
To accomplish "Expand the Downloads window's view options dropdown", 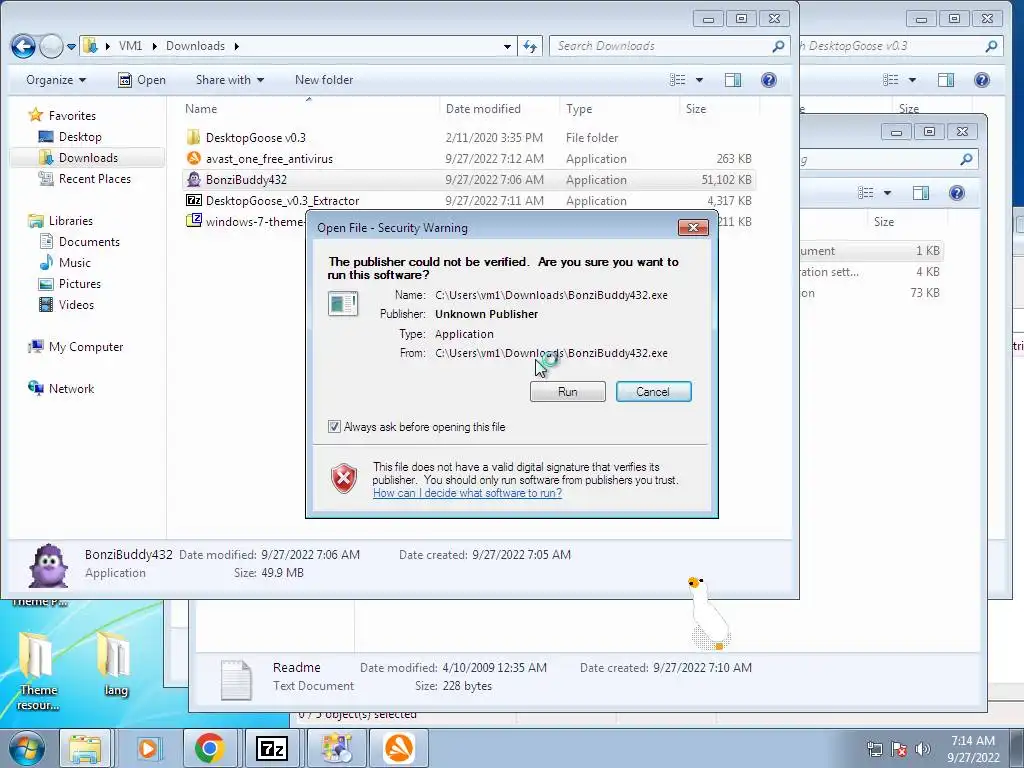I will (x=699, y=80).
